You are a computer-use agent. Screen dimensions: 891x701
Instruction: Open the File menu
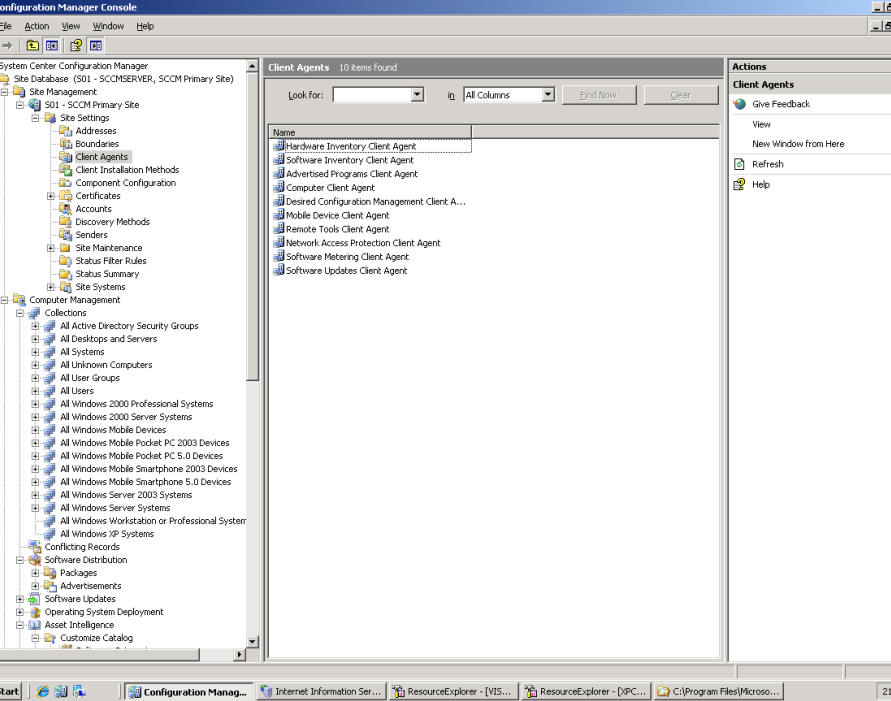[6, 26]
